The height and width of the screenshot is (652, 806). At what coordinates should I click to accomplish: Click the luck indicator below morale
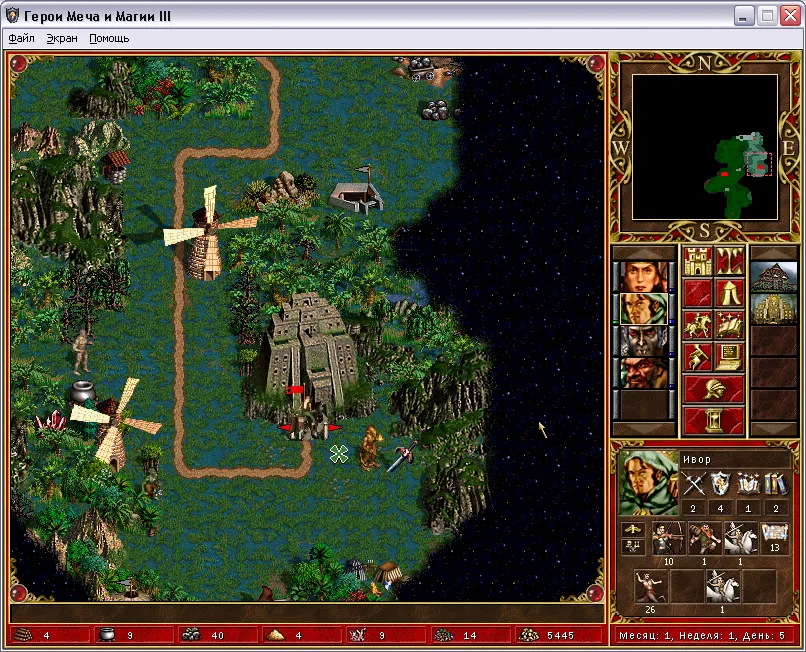633,546
